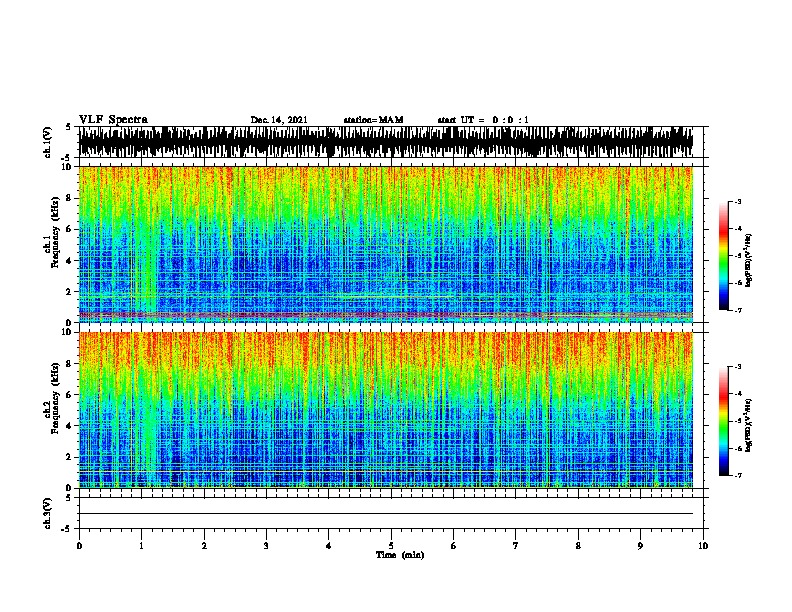
Task: Click the "ch.1(V)" waveform axis label
Action: [48, 142]
